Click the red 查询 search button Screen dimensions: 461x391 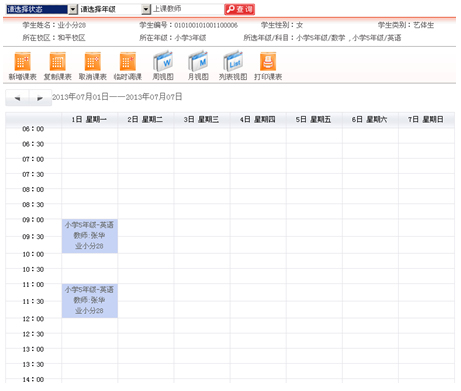[240, 9]
